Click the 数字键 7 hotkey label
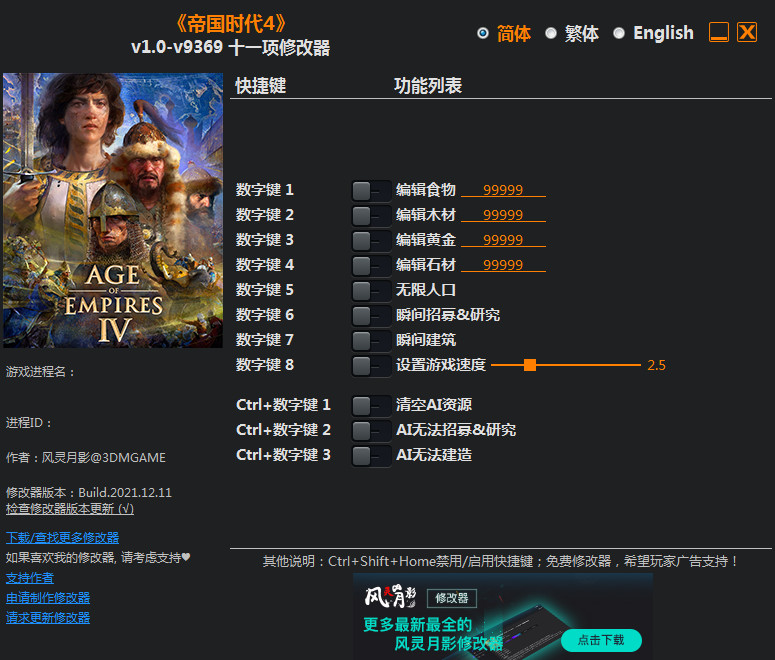Viewport: 775px width, 660px height. pyautogui.click(x=264, y=340)
